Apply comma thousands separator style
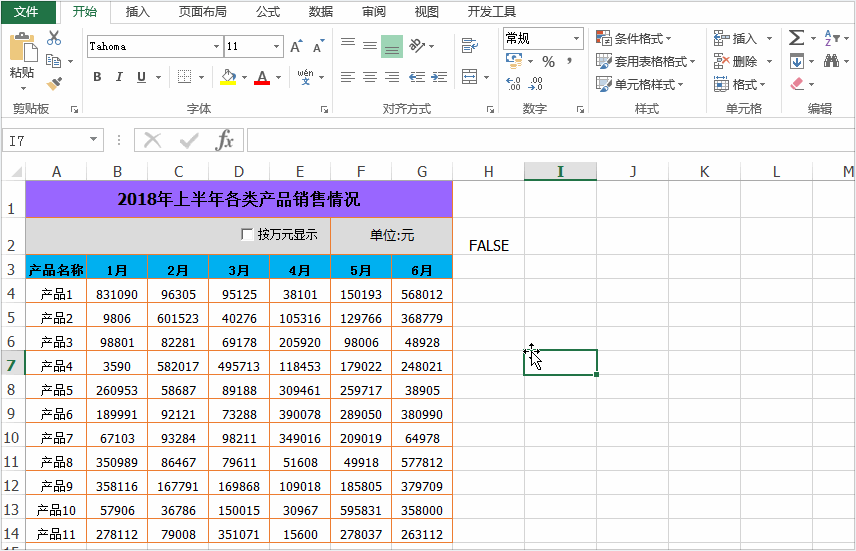The image size is (856, 551). click(x=569, y=61)
